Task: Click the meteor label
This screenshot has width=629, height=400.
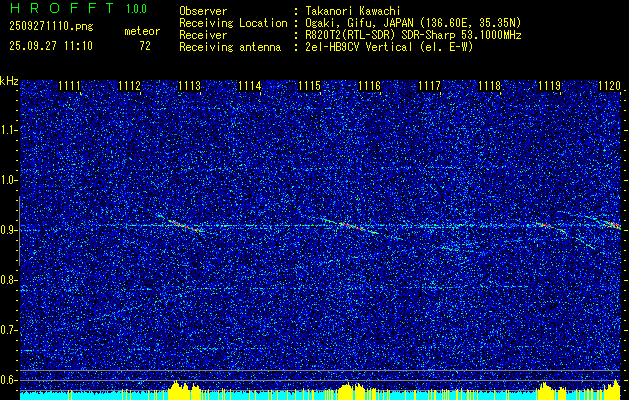Action: (142, 31)
